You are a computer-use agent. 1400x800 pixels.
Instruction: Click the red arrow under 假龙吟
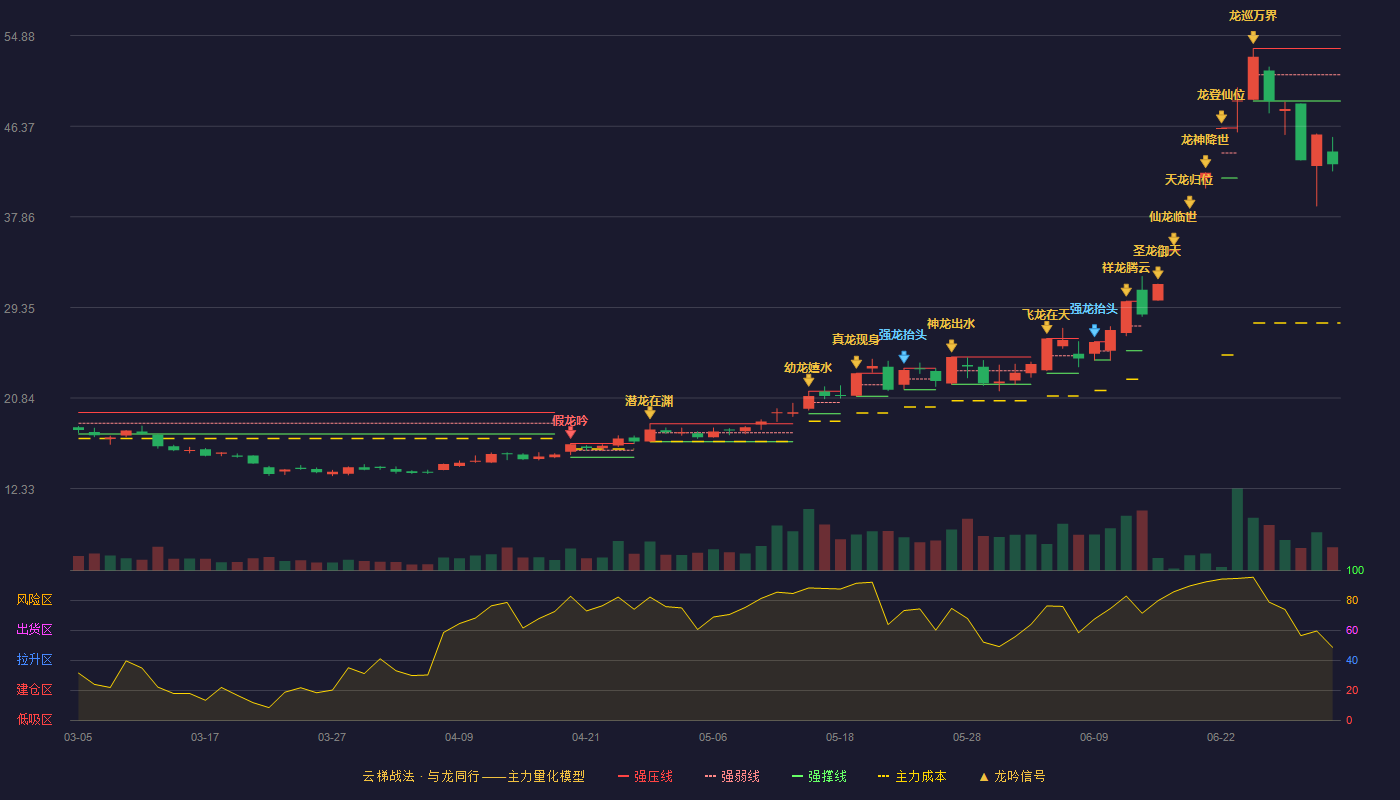pyautogui.click(x=570, y=432)
